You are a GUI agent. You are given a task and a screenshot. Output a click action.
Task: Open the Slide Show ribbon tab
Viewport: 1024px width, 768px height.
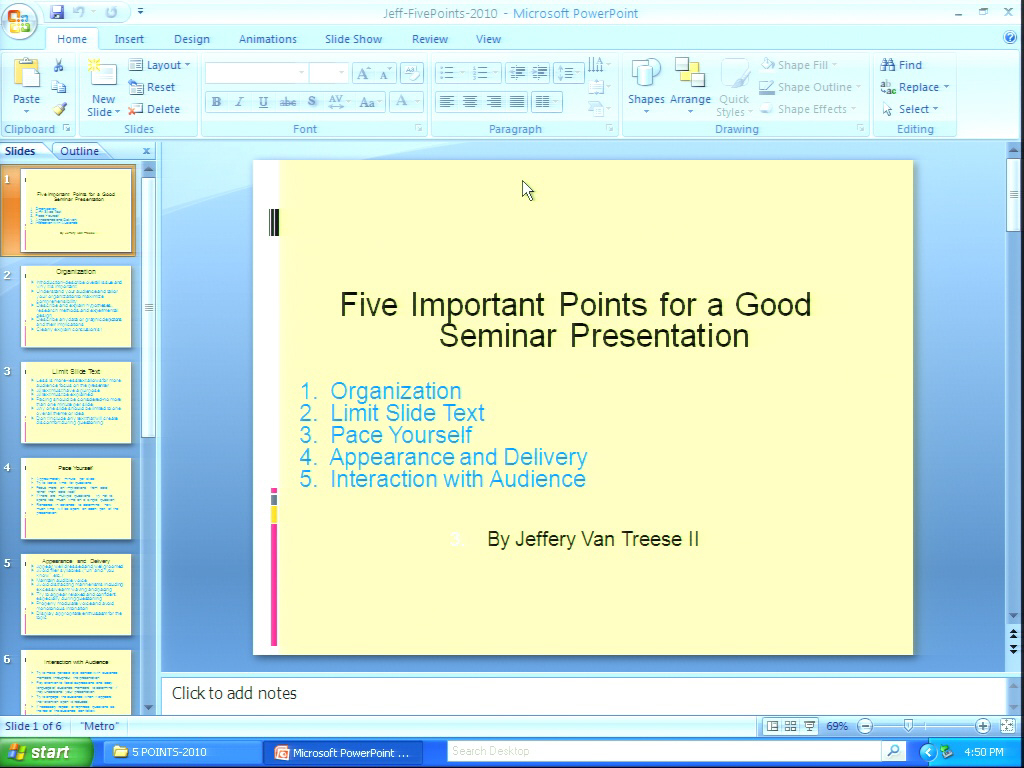click(x=353, y=39)
